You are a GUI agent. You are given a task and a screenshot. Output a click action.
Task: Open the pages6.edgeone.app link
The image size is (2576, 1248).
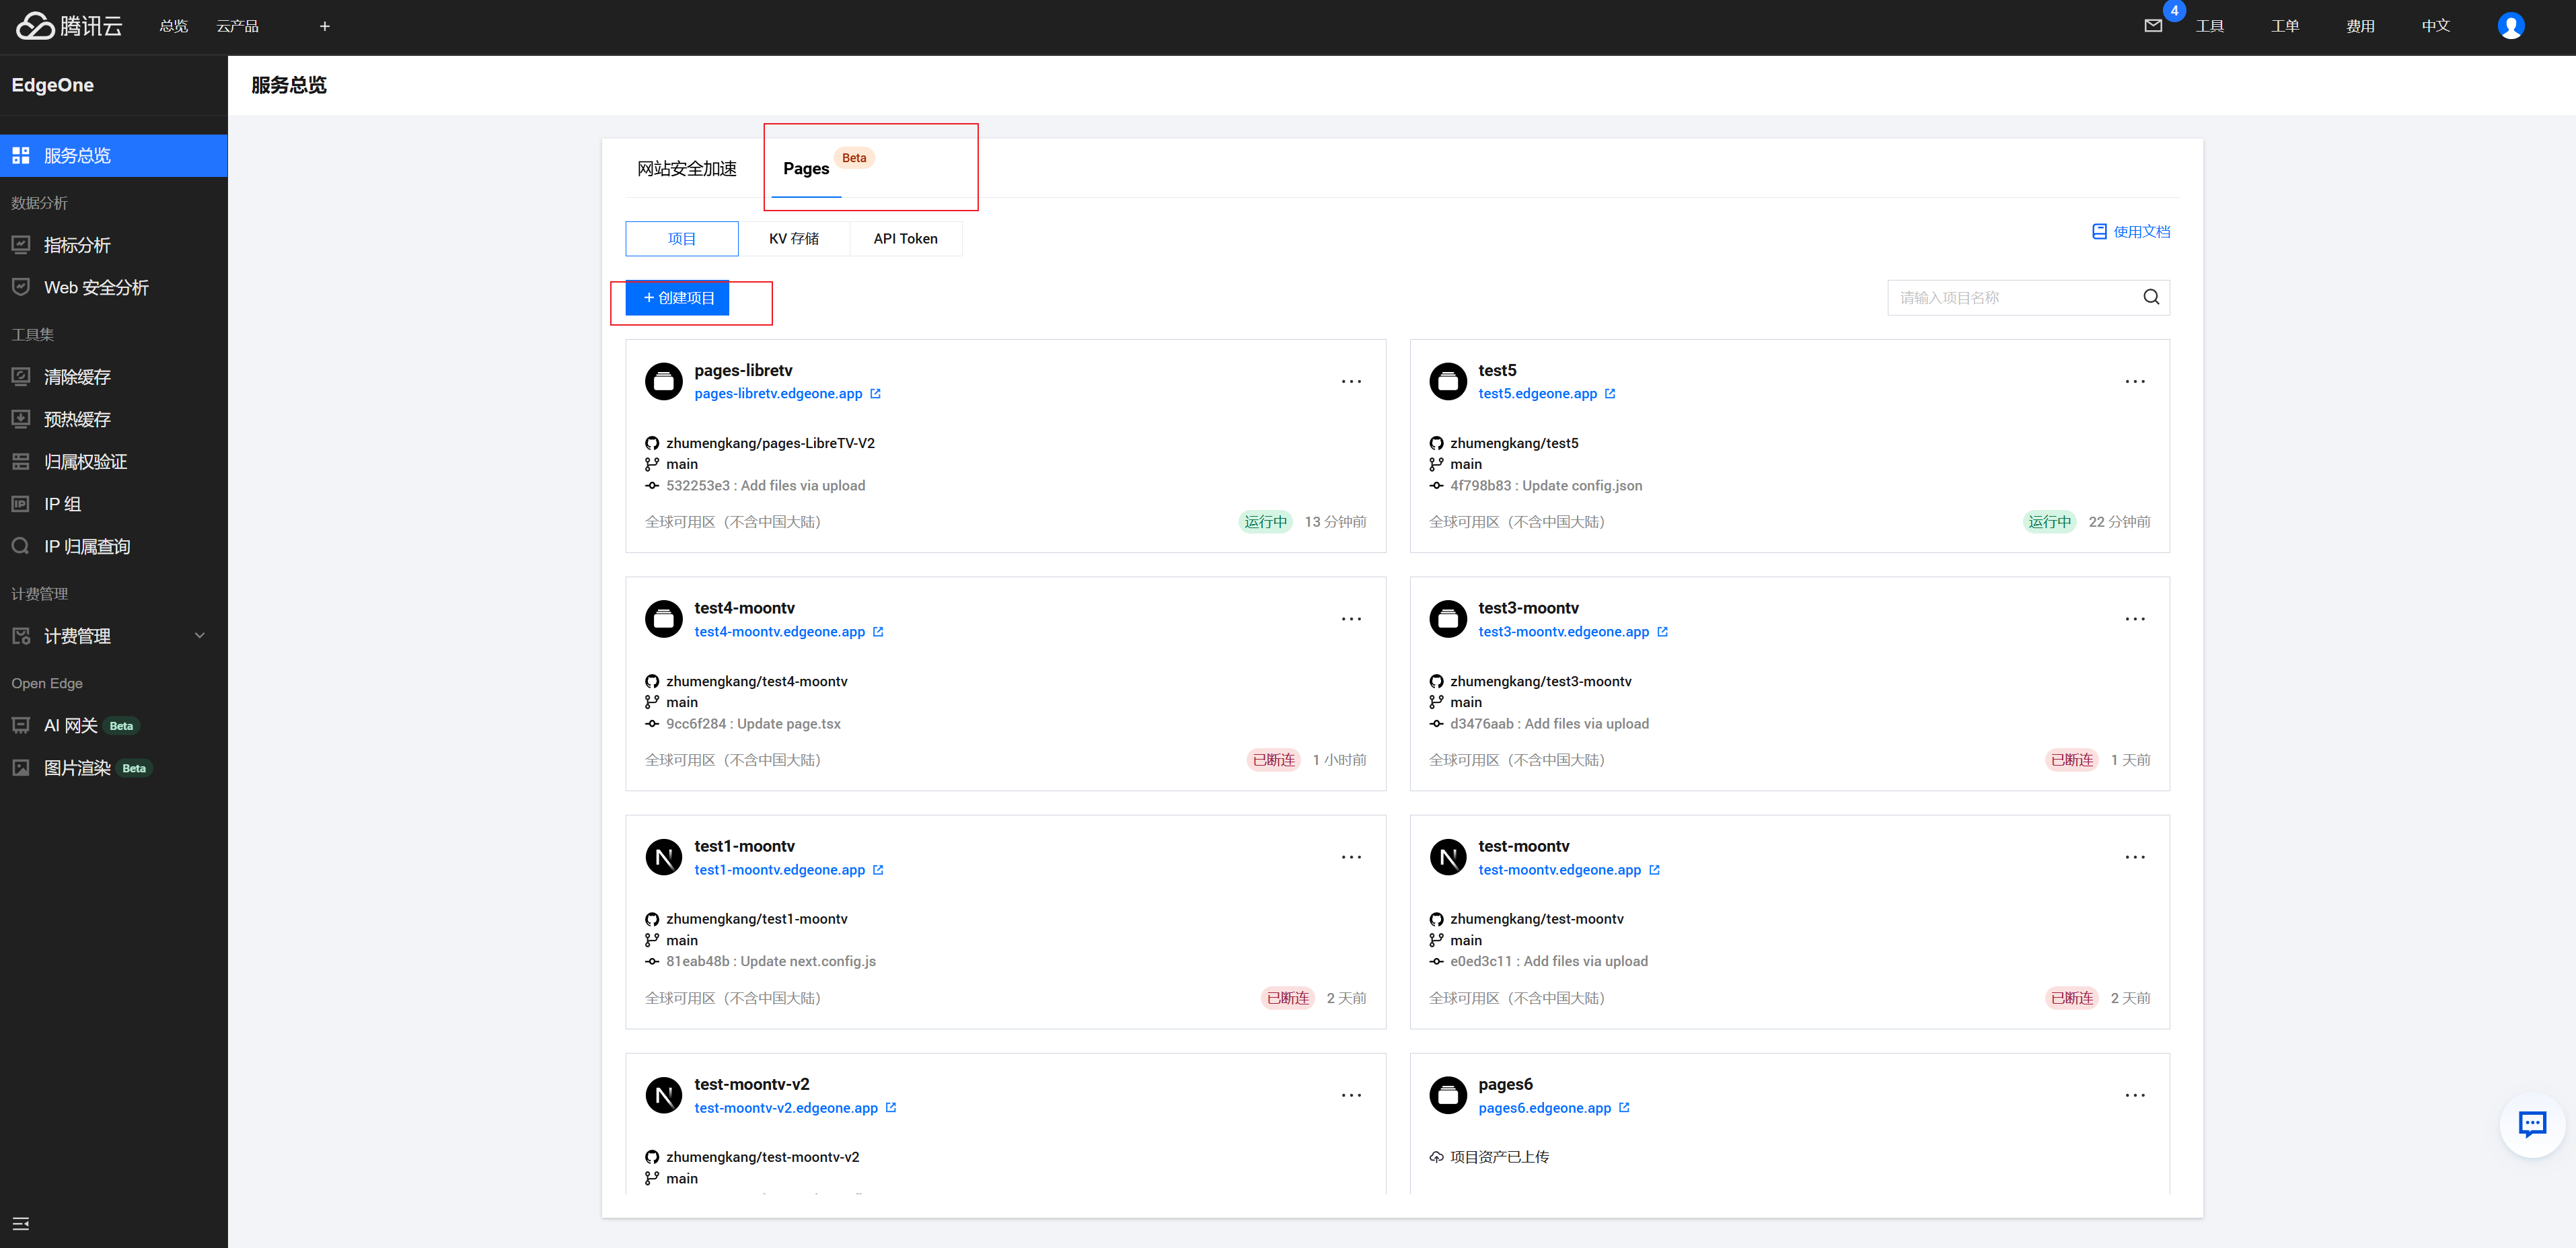coord(1545,1108)
